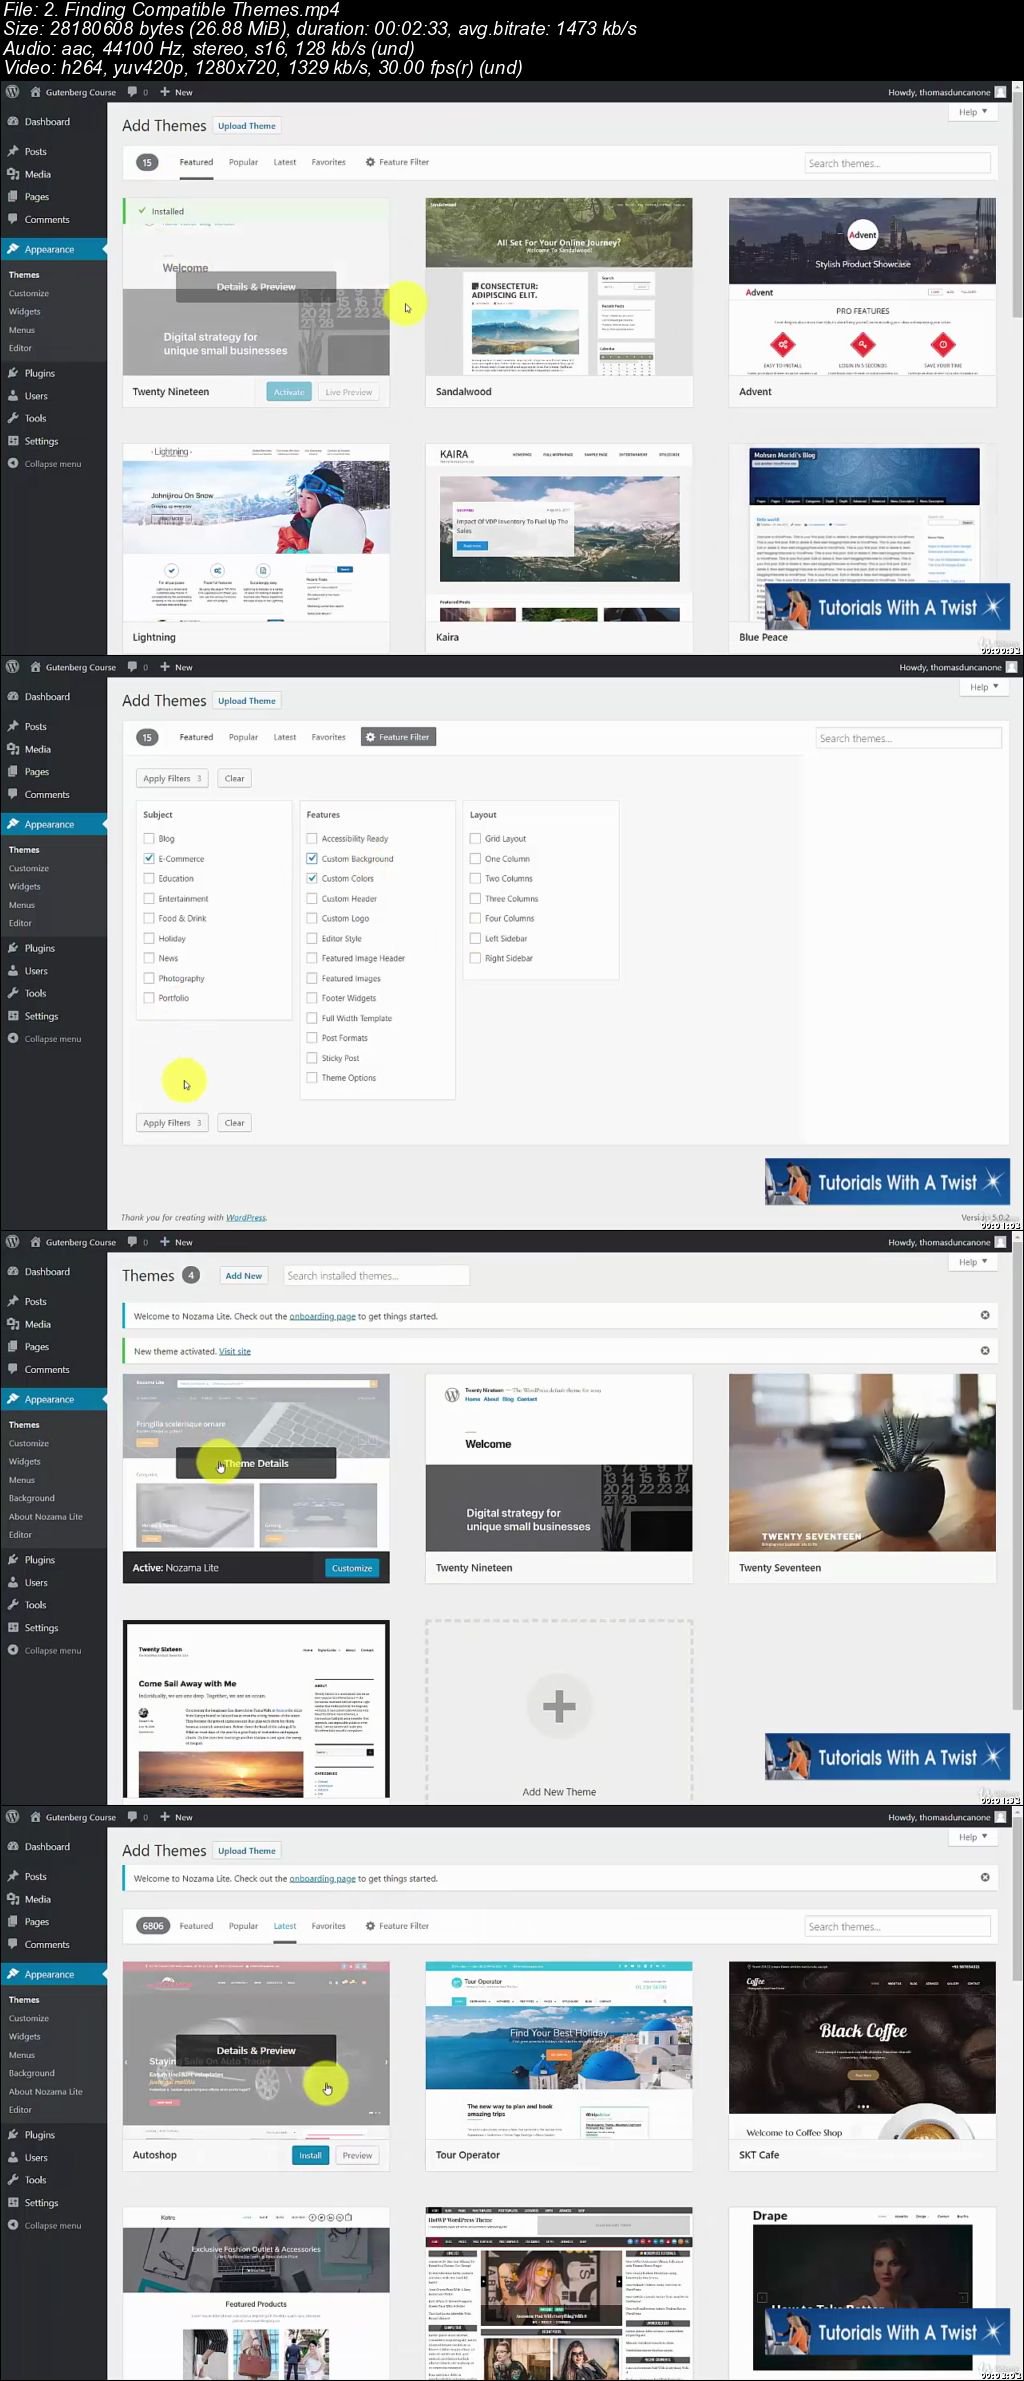Click Gutenberg Course home icon in Latest themes frame
Image resolution: width=1024 pixels, height=2381 pixels.
(x=36, y=1817)
